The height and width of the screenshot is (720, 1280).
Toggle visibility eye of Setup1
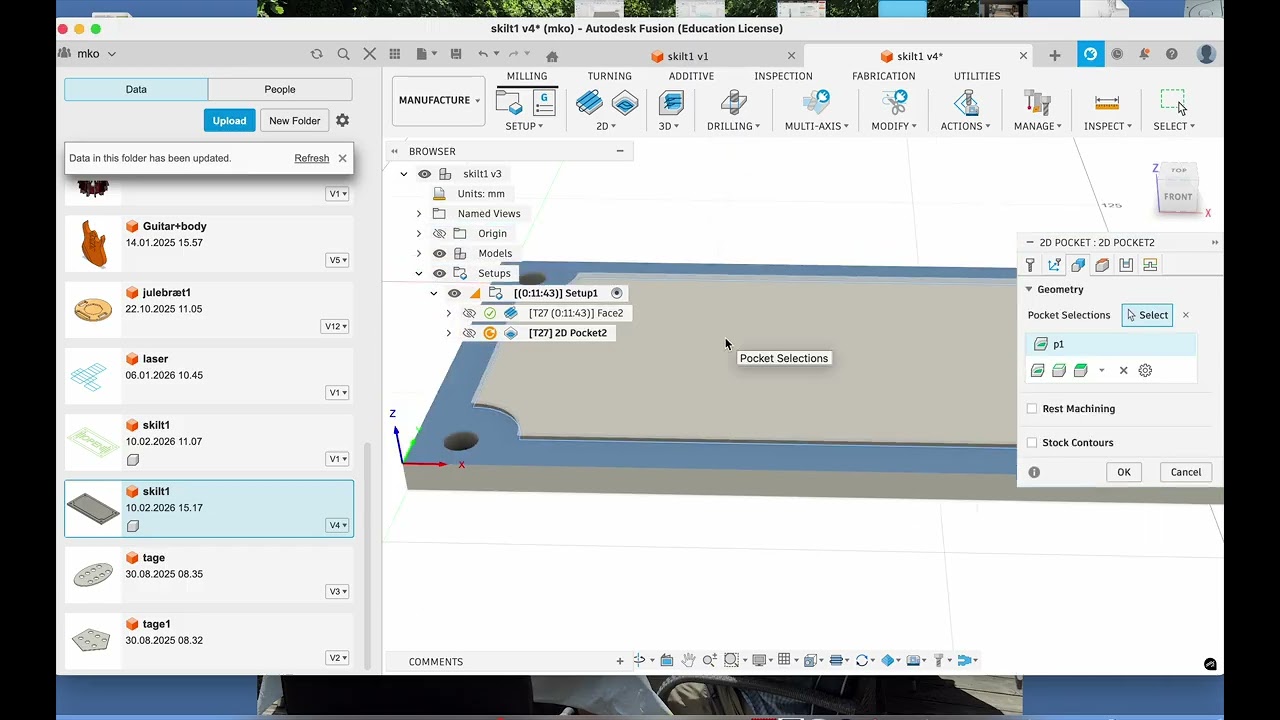click(454, 293)
